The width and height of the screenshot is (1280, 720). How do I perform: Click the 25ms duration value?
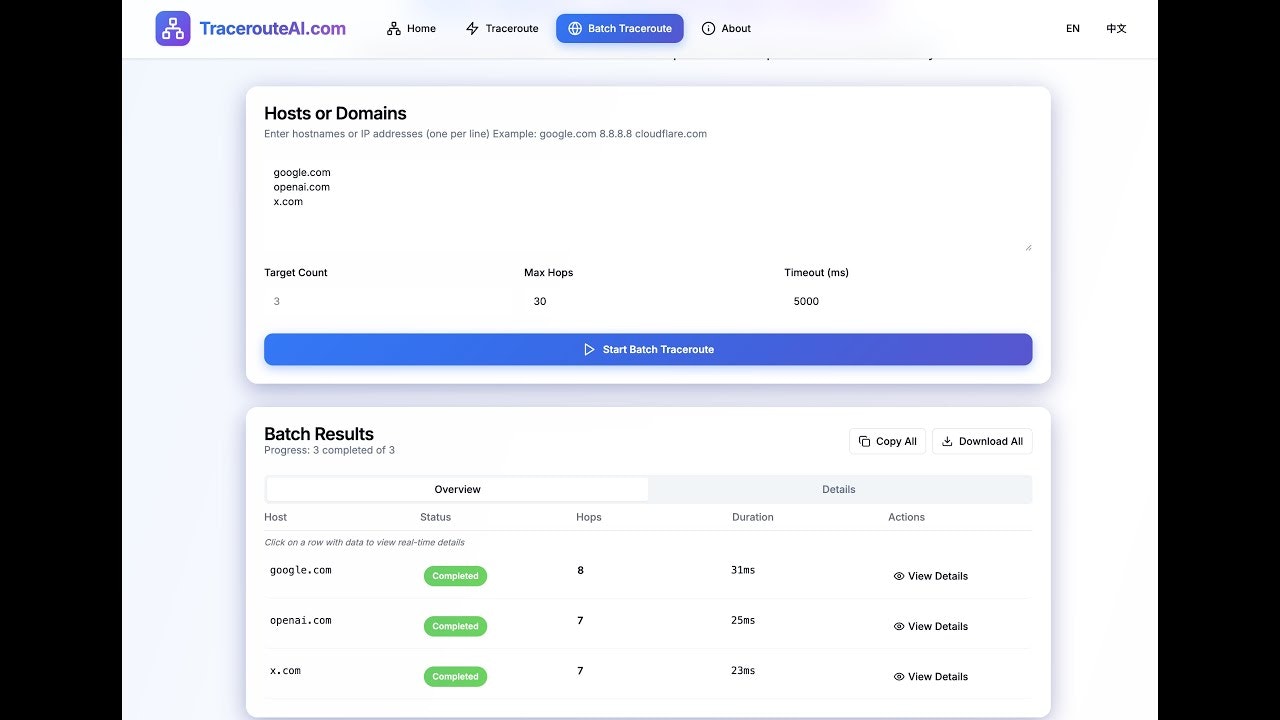(743, 620)
